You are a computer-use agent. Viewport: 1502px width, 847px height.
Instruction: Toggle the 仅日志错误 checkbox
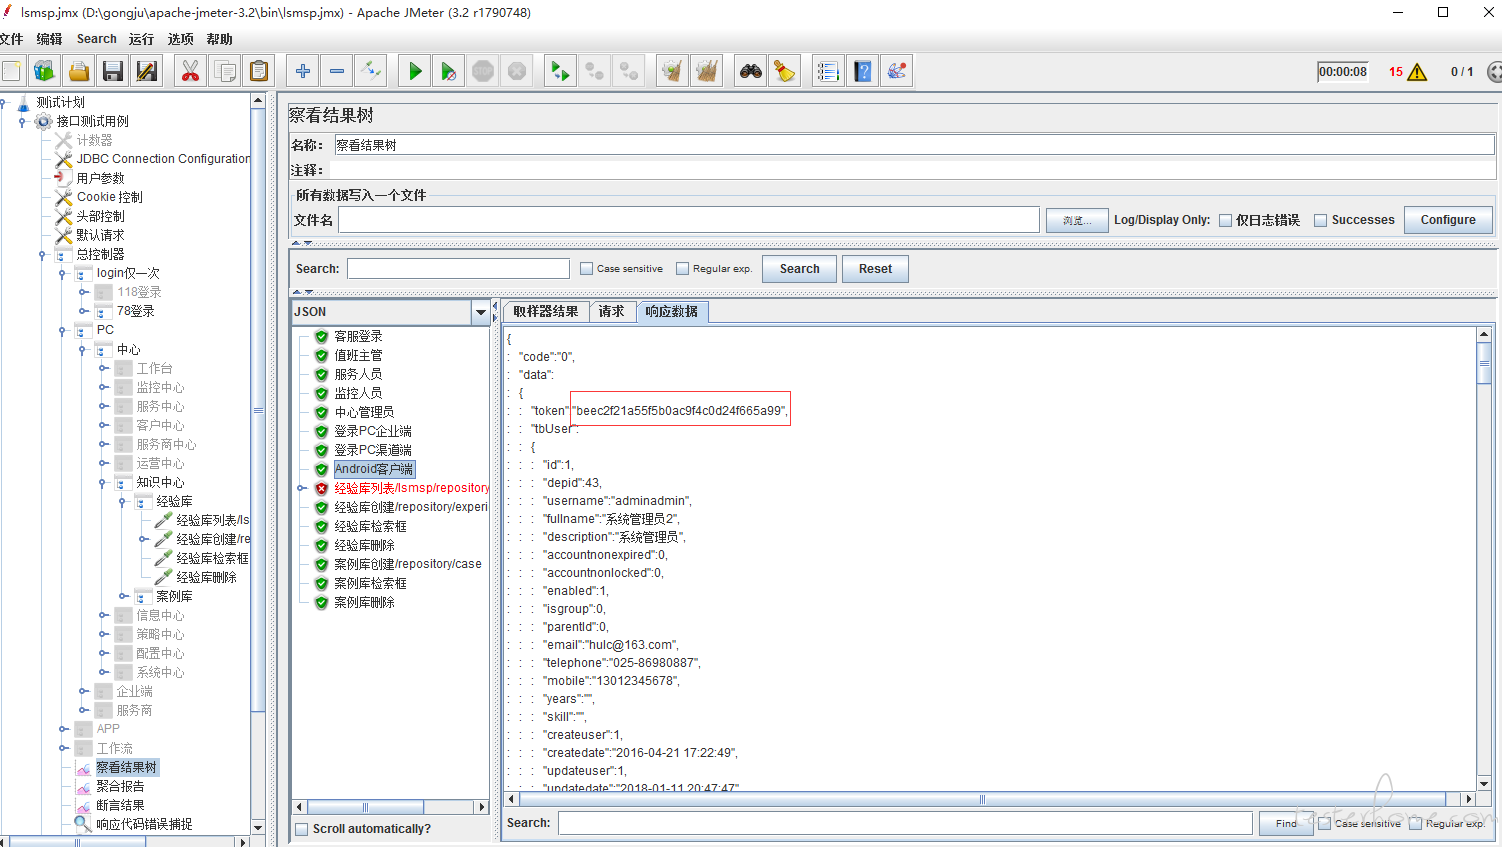[1225, 220]
